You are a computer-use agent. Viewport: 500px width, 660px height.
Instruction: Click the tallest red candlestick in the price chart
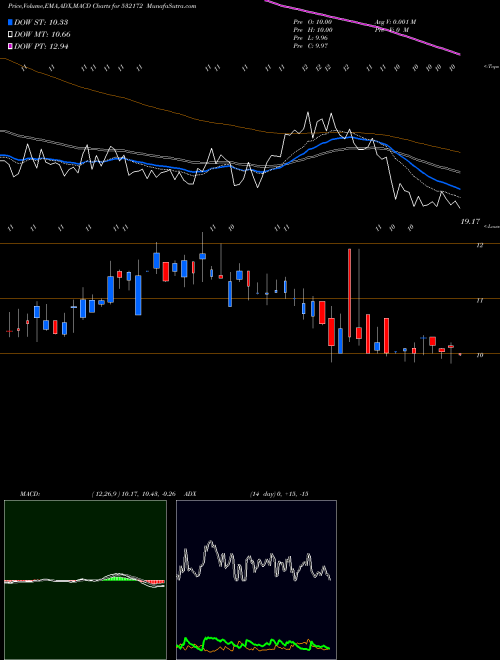pos(349,293)
